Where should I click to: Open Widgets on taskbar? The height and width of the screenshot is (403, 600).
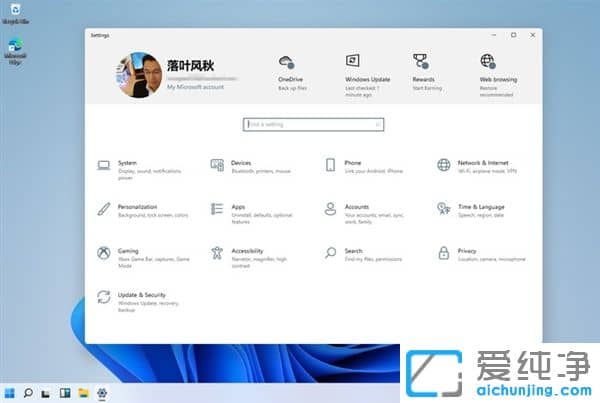(x=65, y=393)
